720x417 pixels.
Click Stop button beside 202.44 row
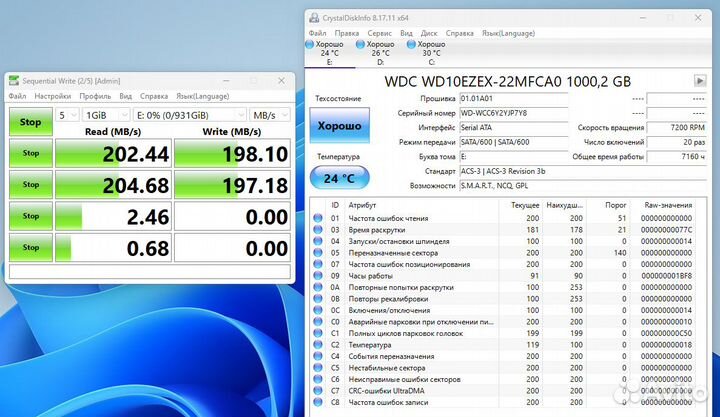click(31, 153)
